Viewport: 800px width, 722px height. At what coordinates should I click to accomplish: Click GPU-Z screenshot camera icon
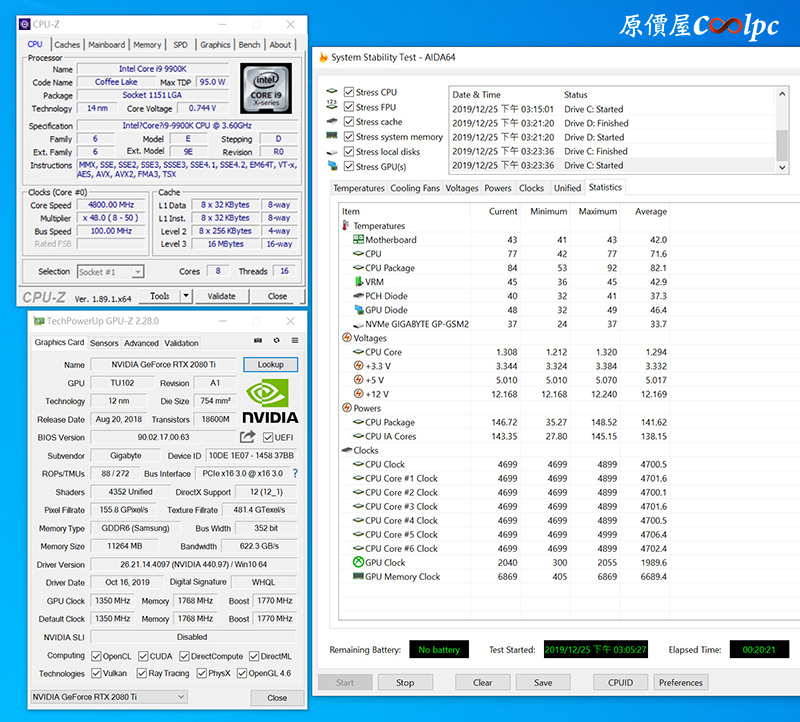pos(258,340)
